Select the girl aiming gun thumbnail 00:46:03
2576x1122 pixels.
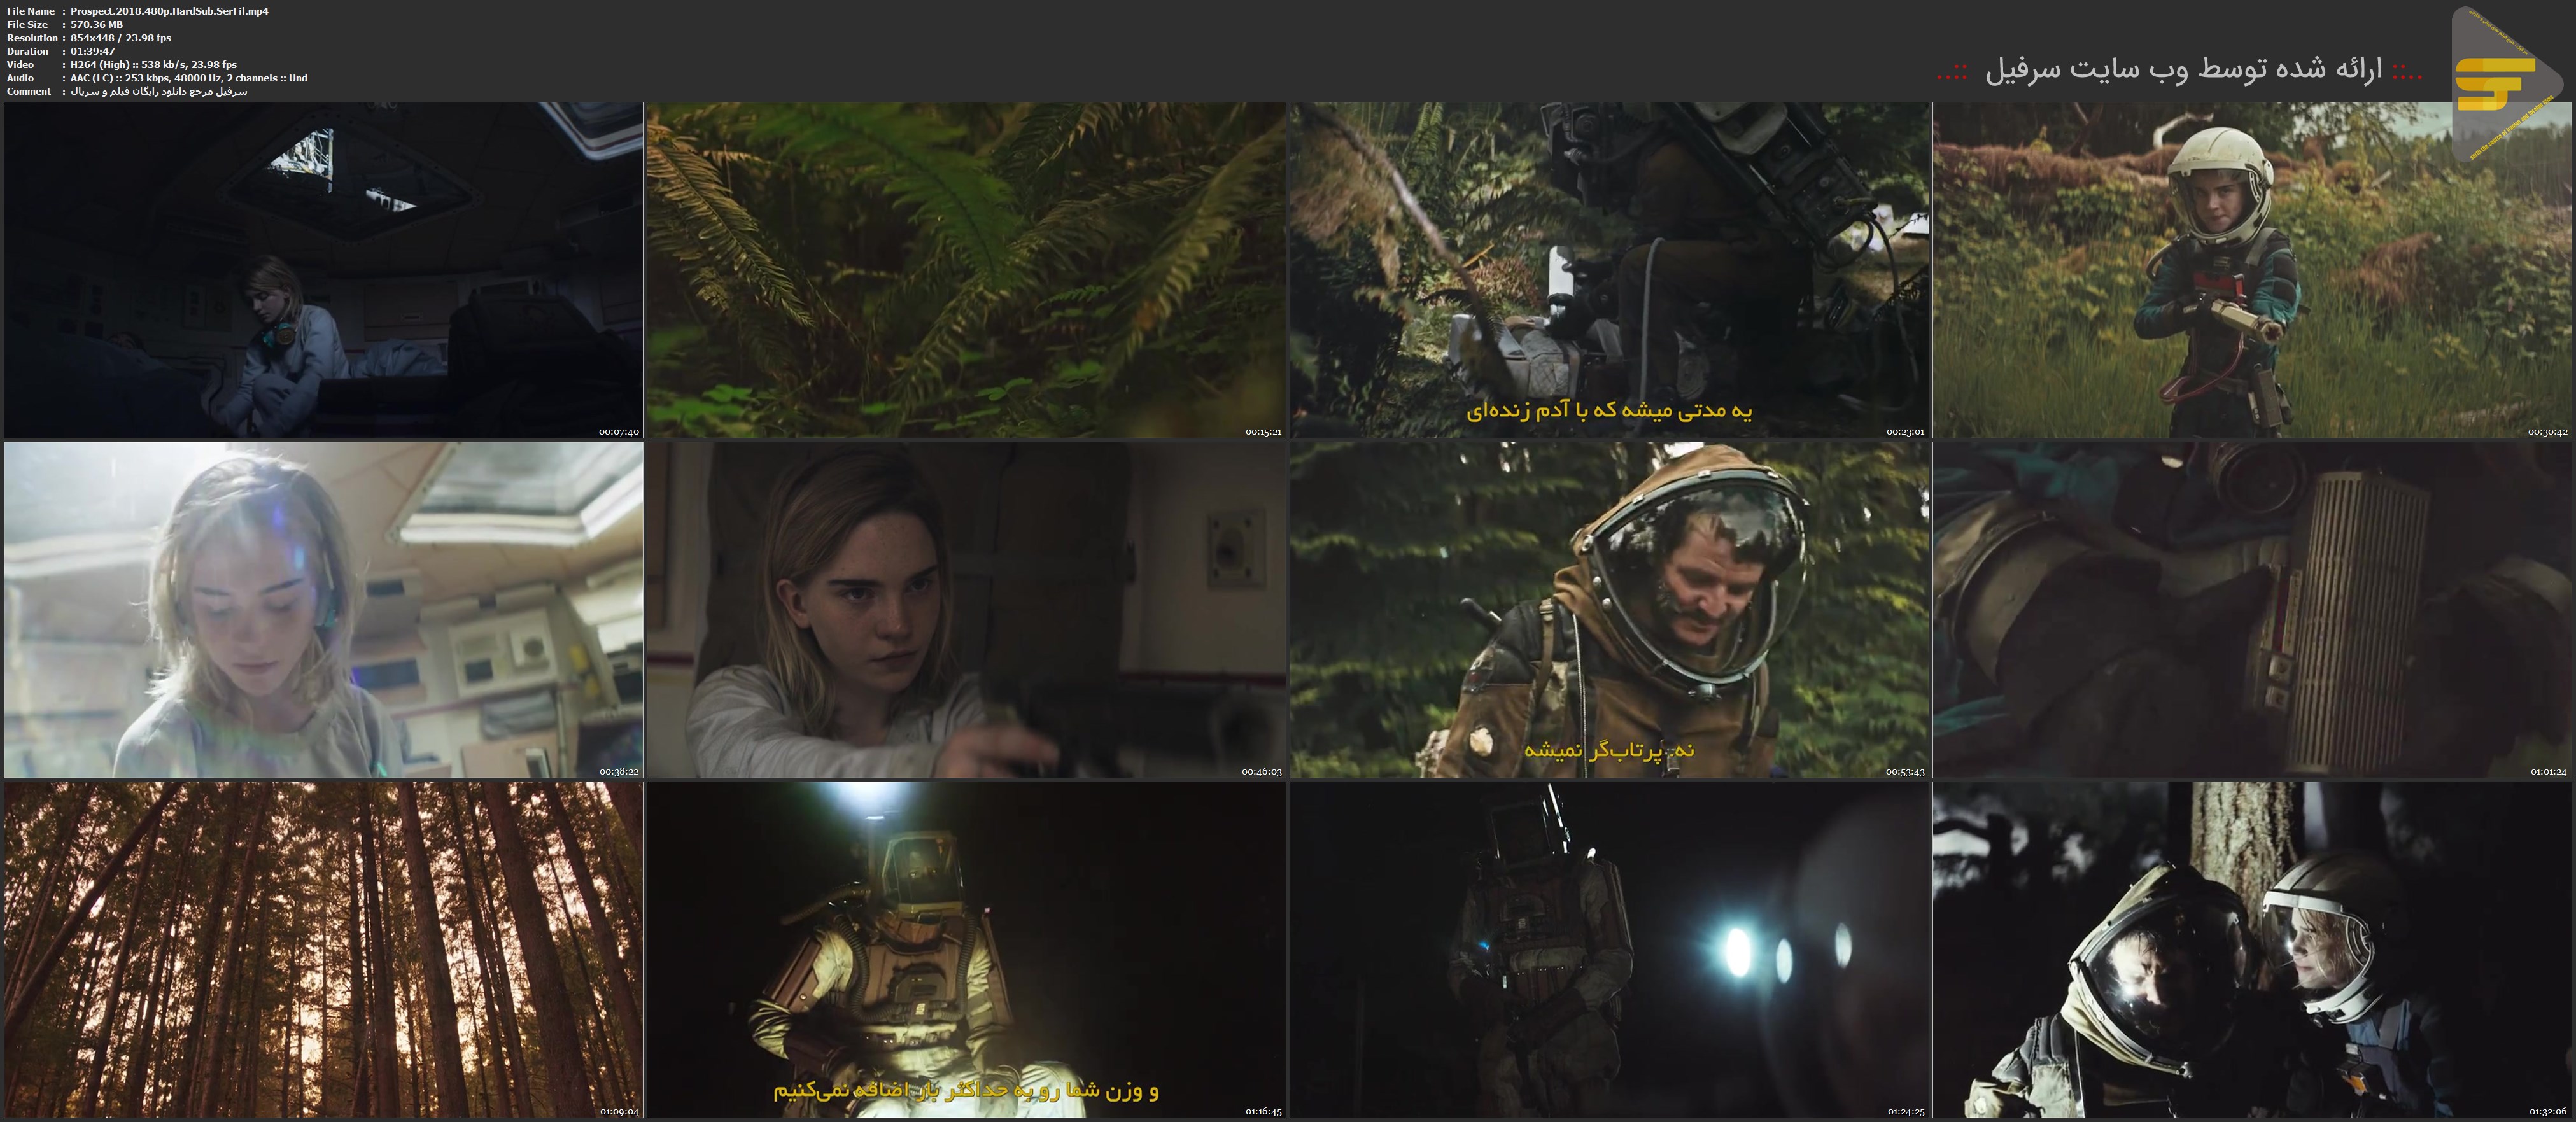pyautogui.click(x=966, y=610)
